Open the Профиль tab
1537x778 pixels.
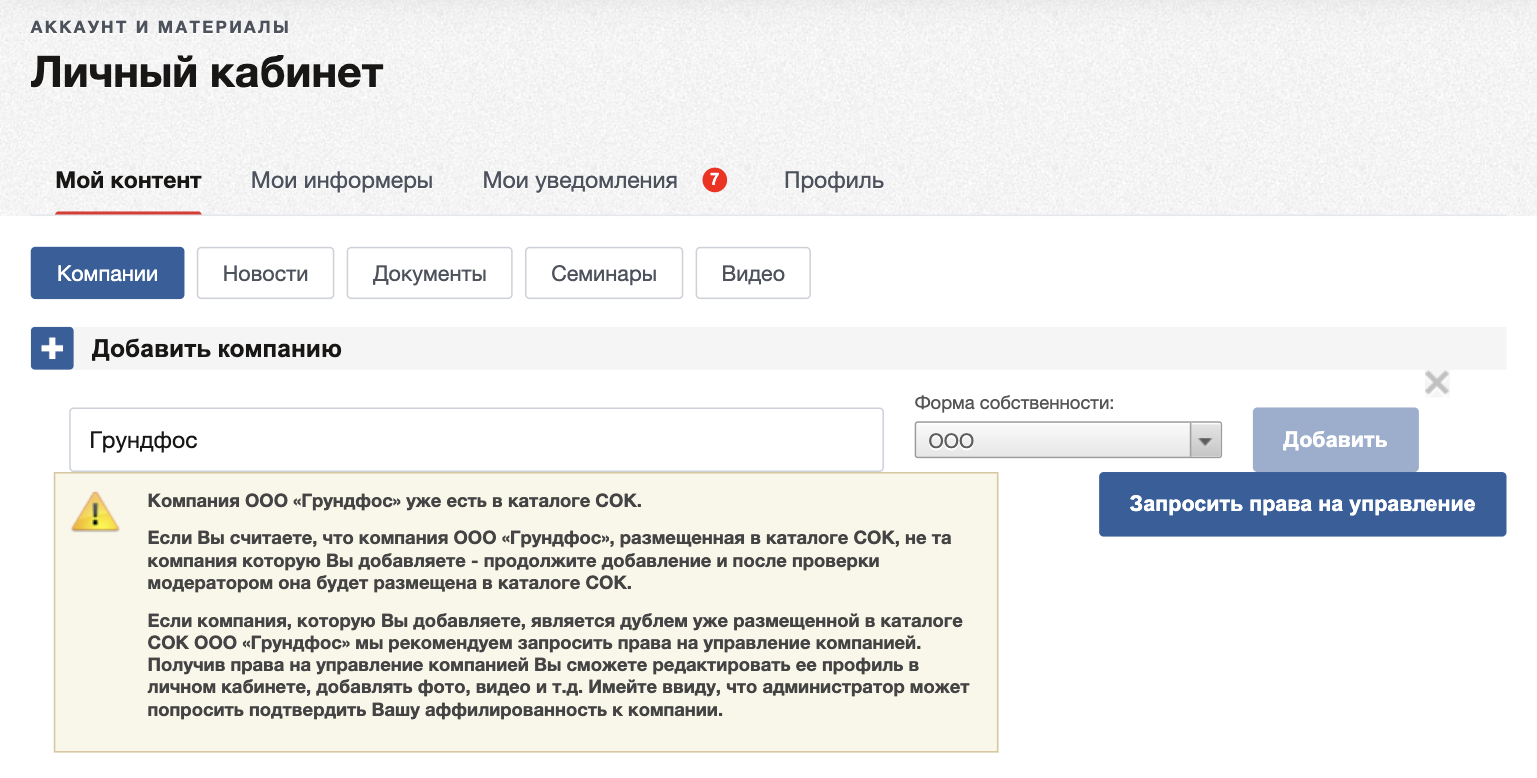point(834,181)
